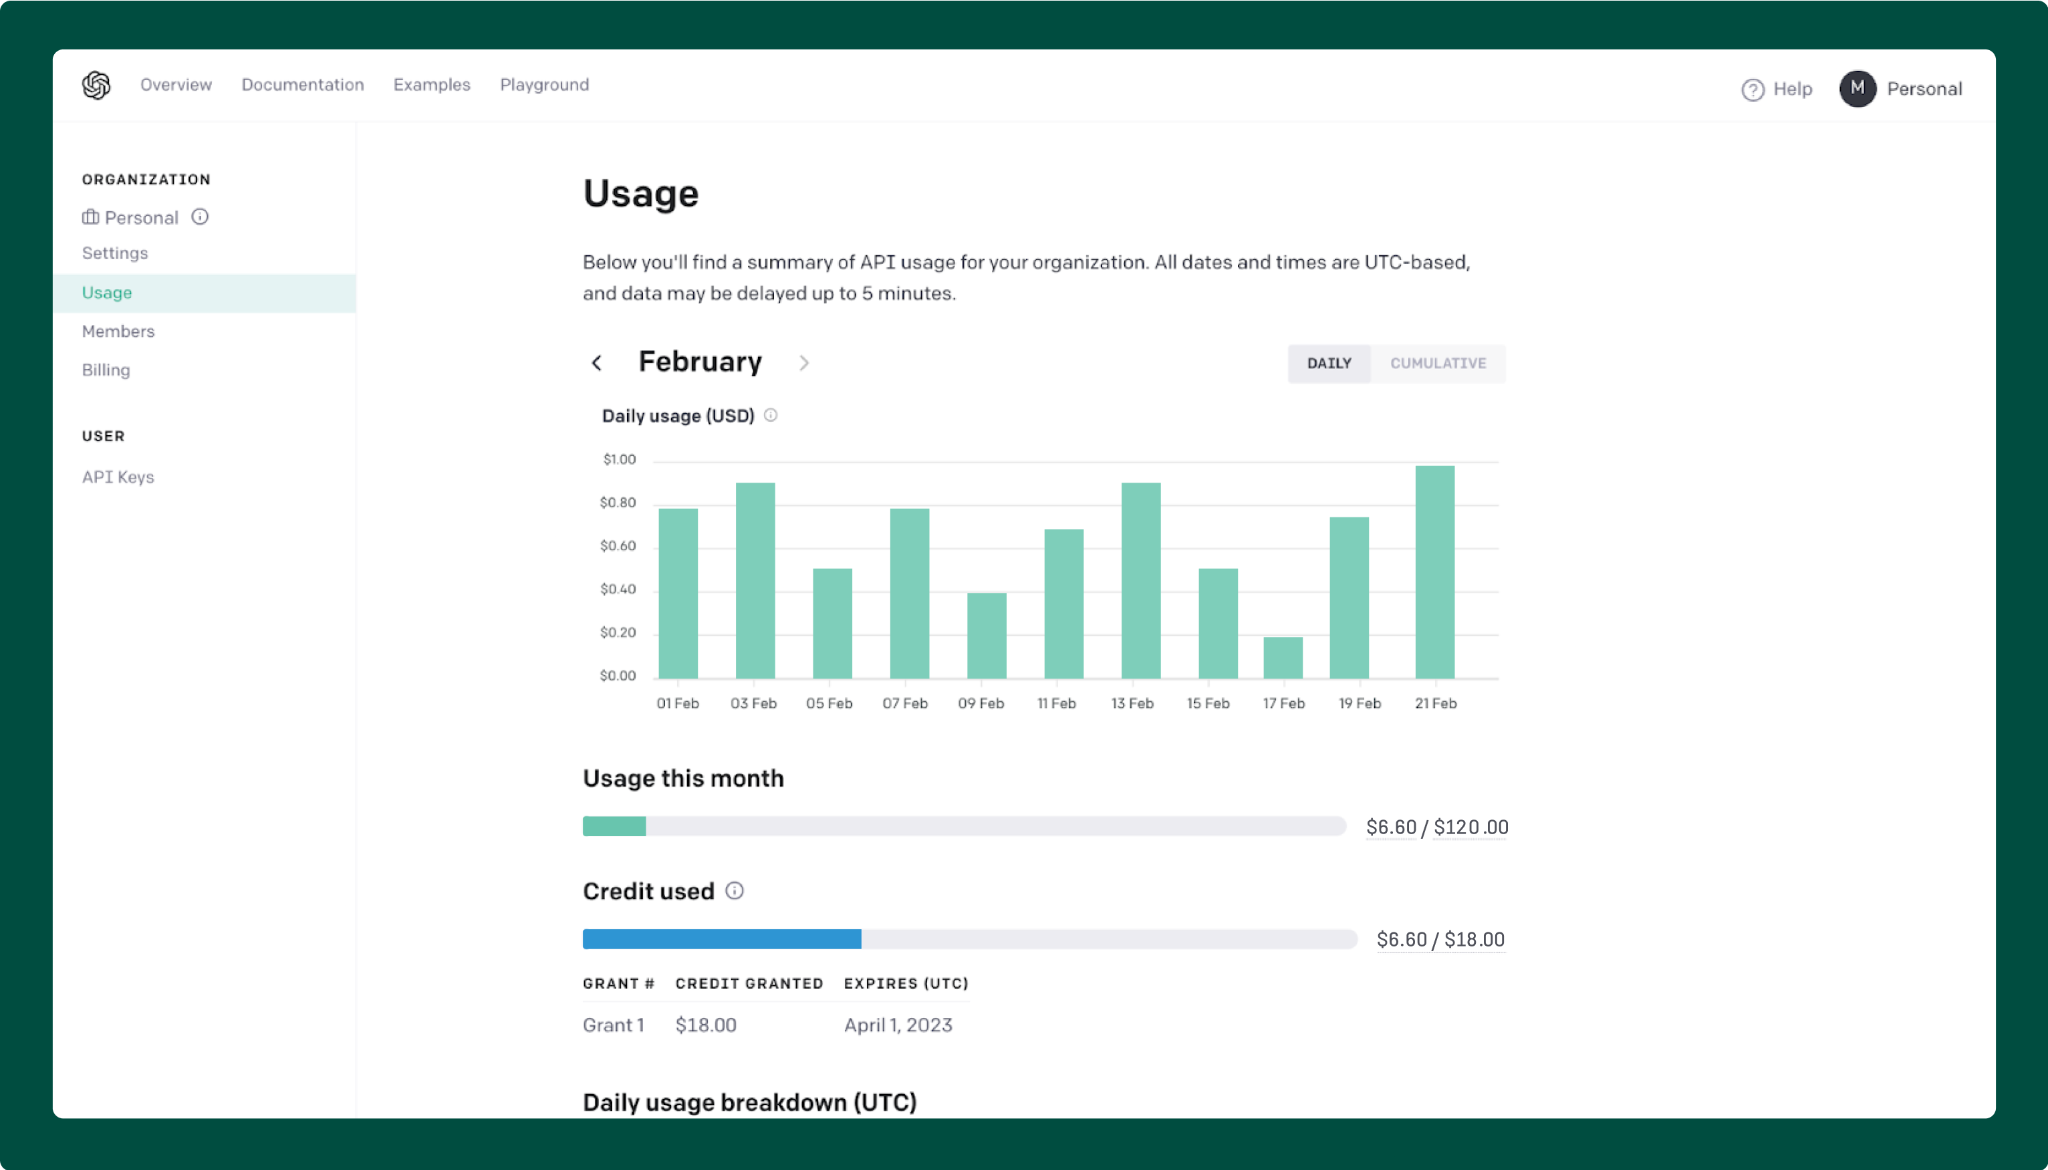This screenshot has height=1170, width=2048.
Task: Click the CREDIT GRANTED column header
Action: click(x=749, y=984)
